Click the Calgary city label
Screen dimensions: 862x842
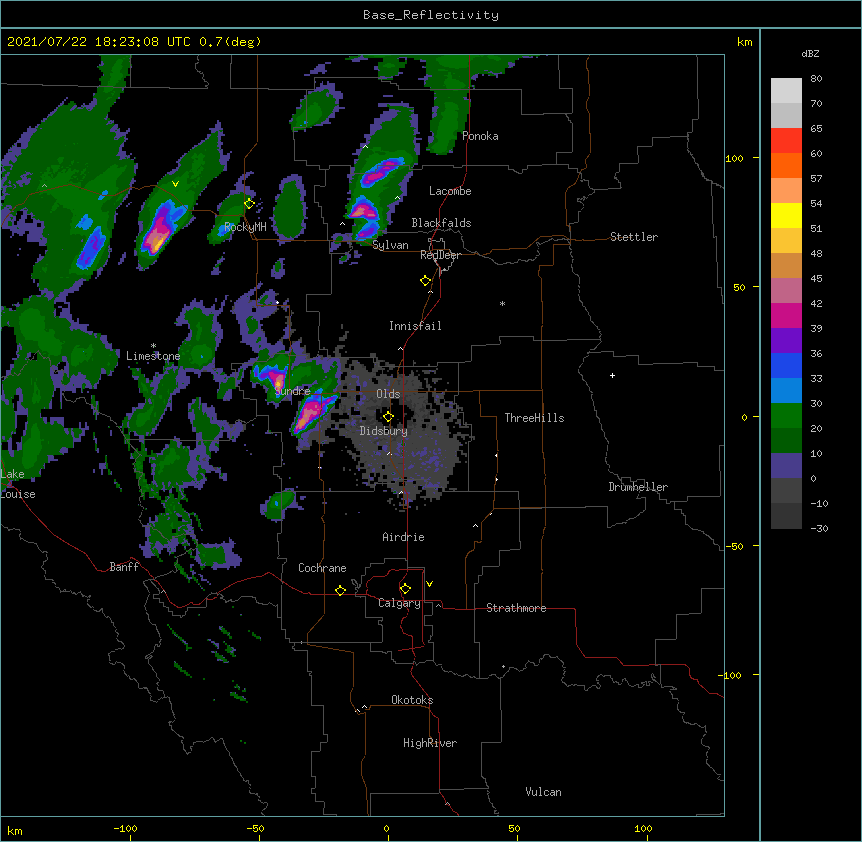tap(399, 603)
